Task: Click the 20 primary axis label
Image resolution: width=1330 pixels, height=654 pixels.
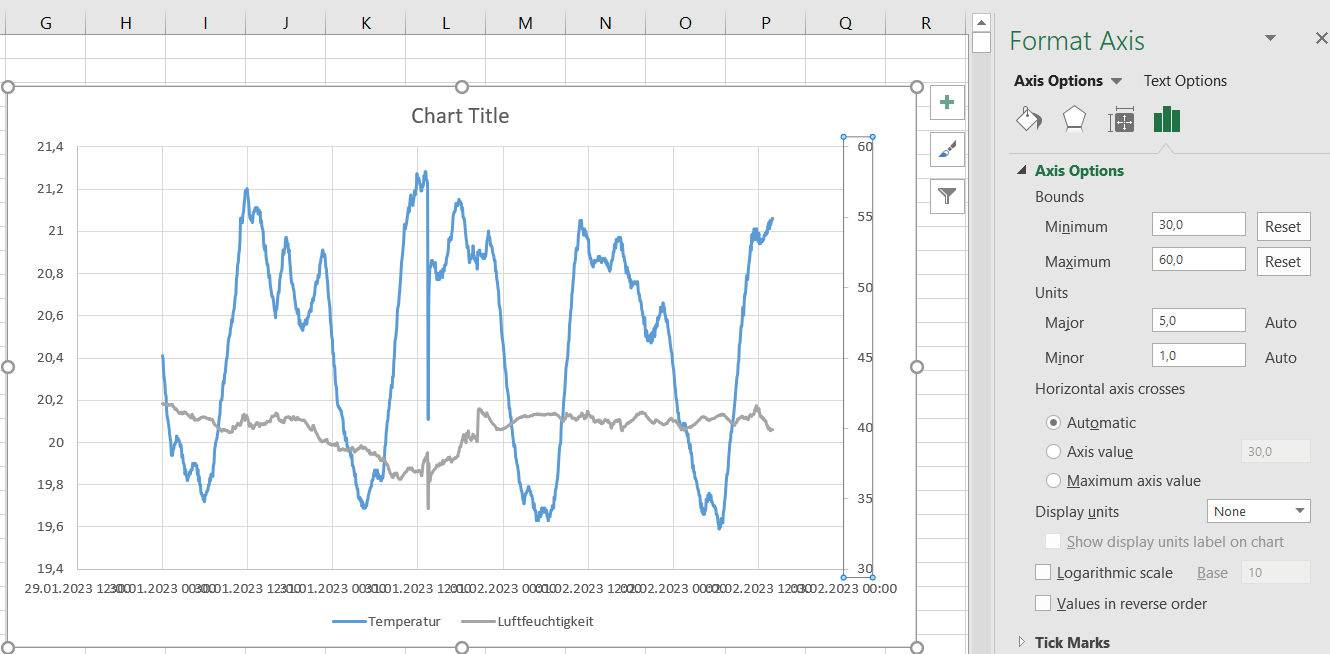Action: click(56, 442)
